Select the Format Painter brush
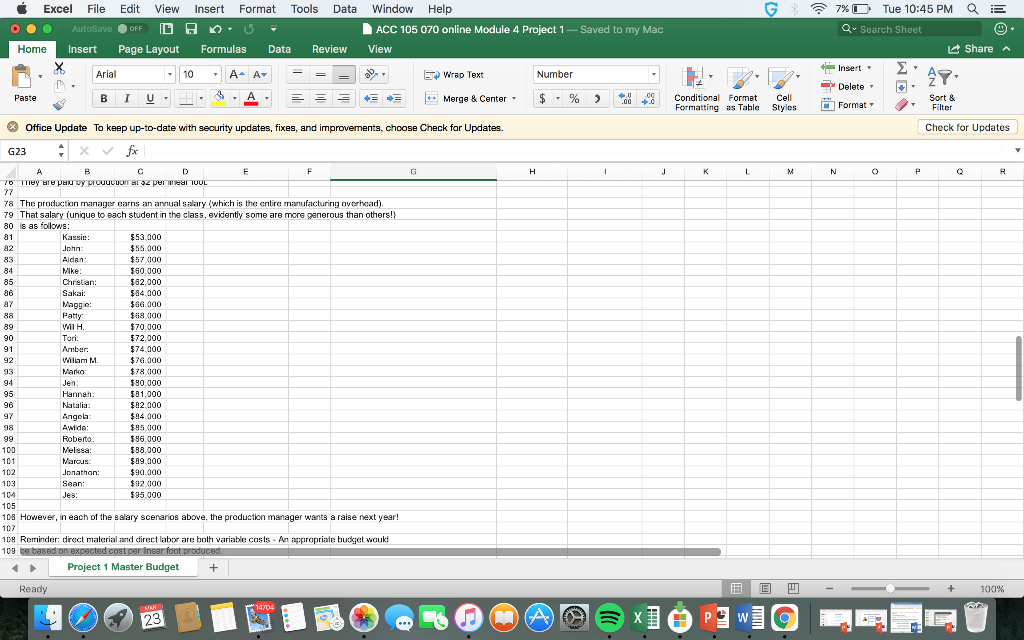 pos(59,103)
